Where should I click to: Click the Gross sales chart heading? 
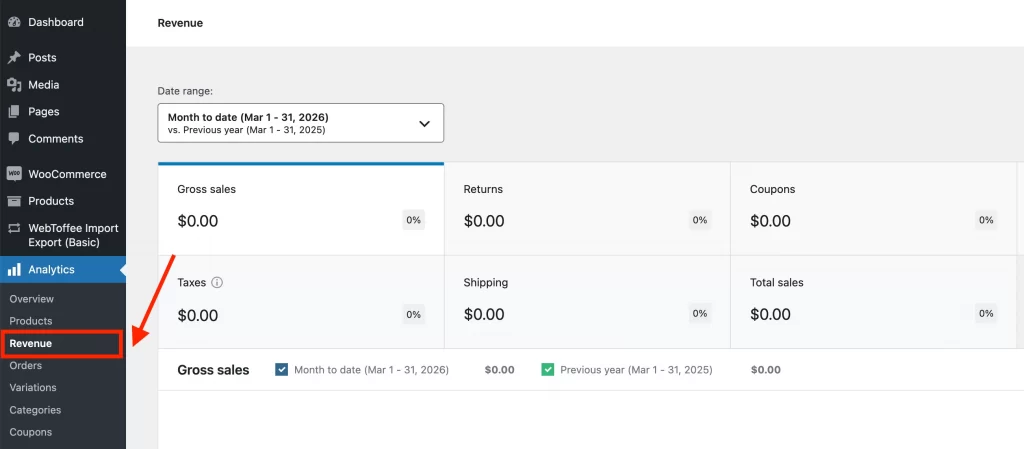(x=214, y=370)
